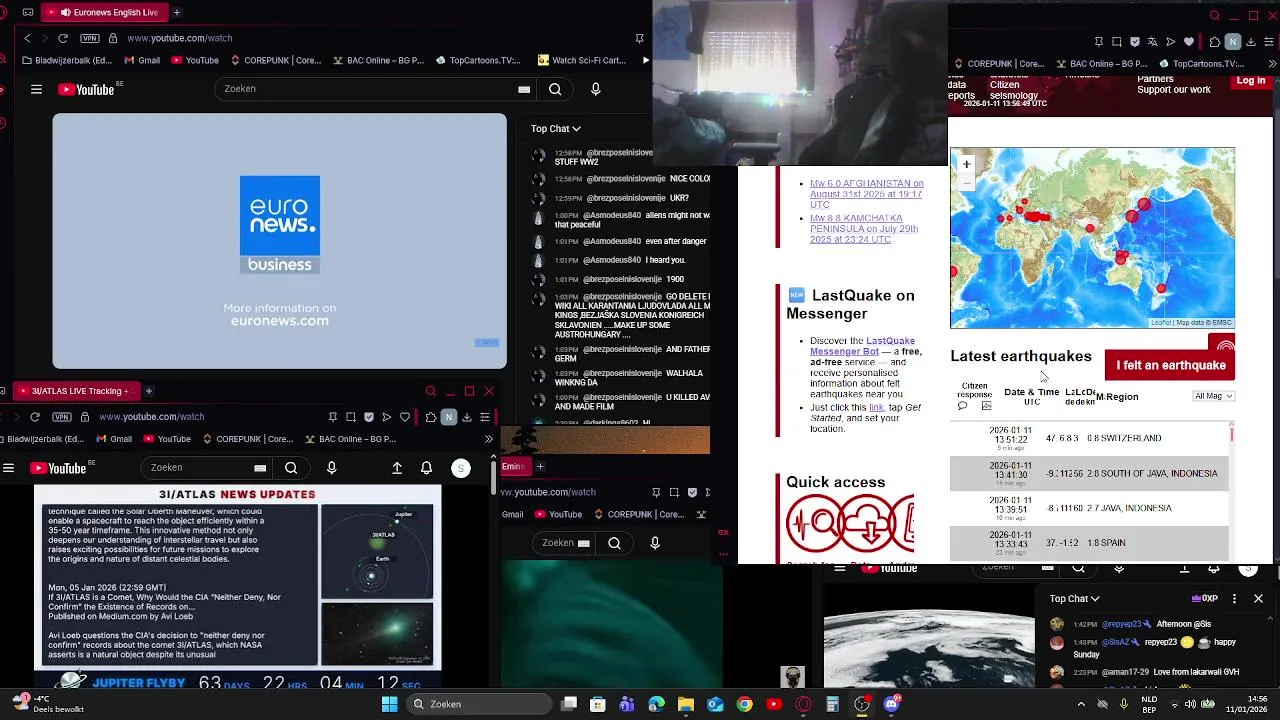This screenshot has height=720, width=1280.
Task: Open File Explorer from the taskbar
Action: pos(686,704)
